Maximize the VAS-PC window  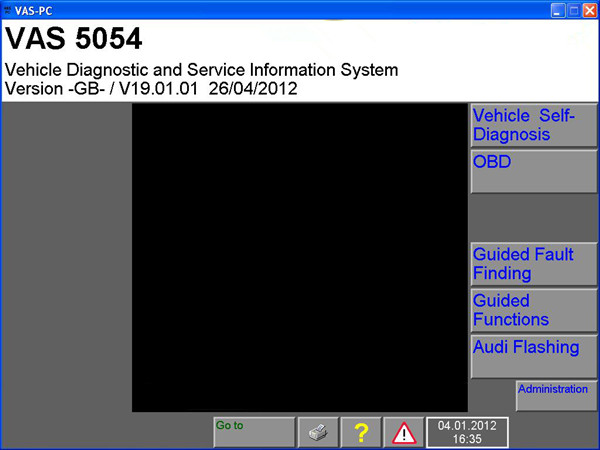(x=574, y=8)
